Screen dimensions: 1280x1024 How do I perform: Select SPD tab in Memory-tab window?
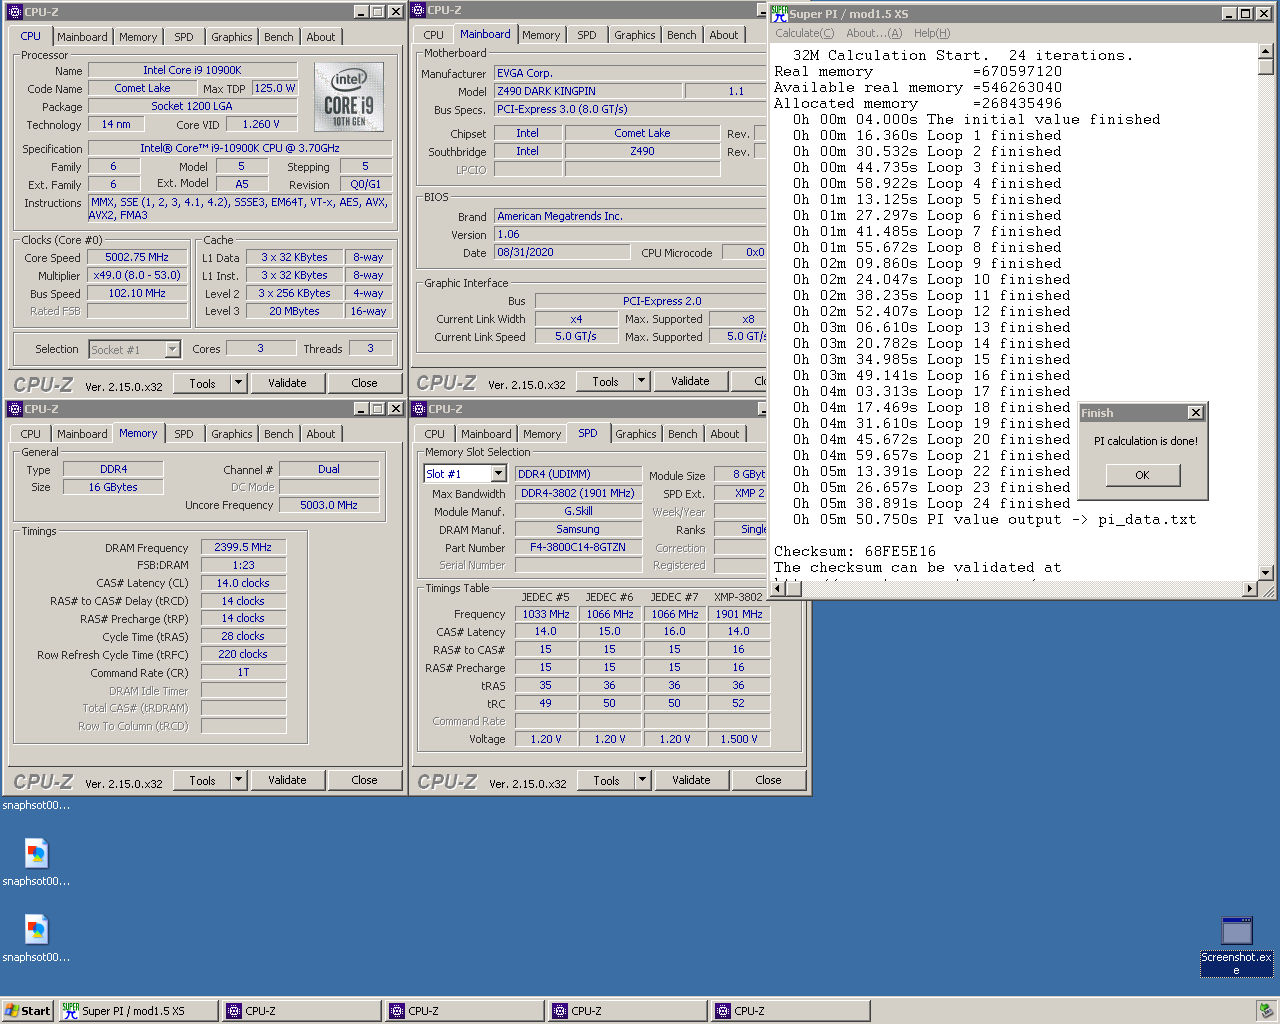click(184, 434)
